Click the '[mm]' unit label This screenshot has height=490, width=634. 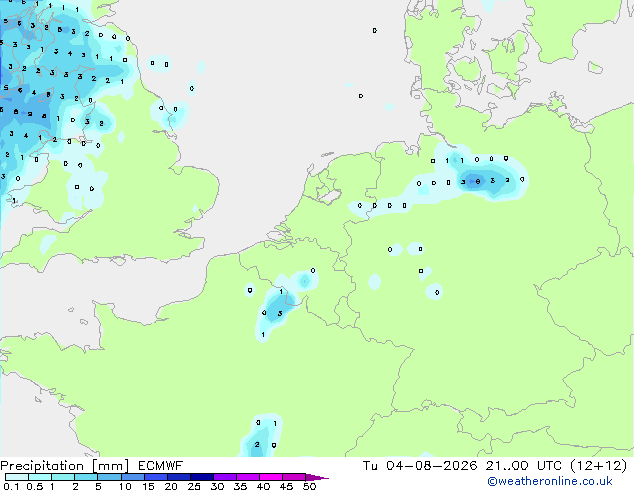(x=111, y=466)
